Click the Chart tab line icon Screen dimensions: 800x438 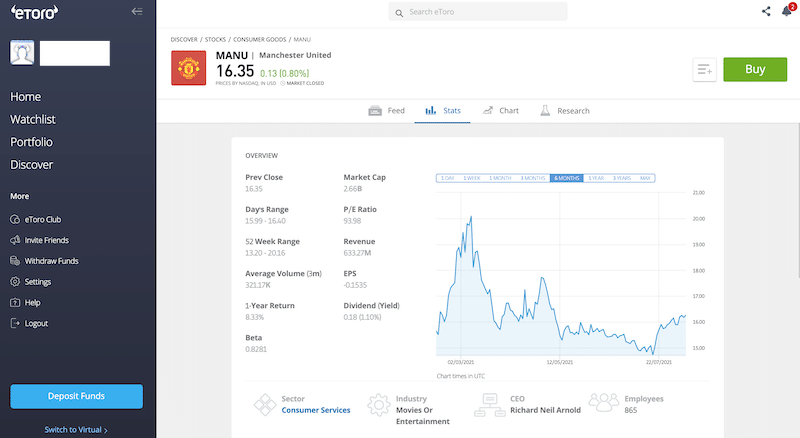click(x=488, y=110)
